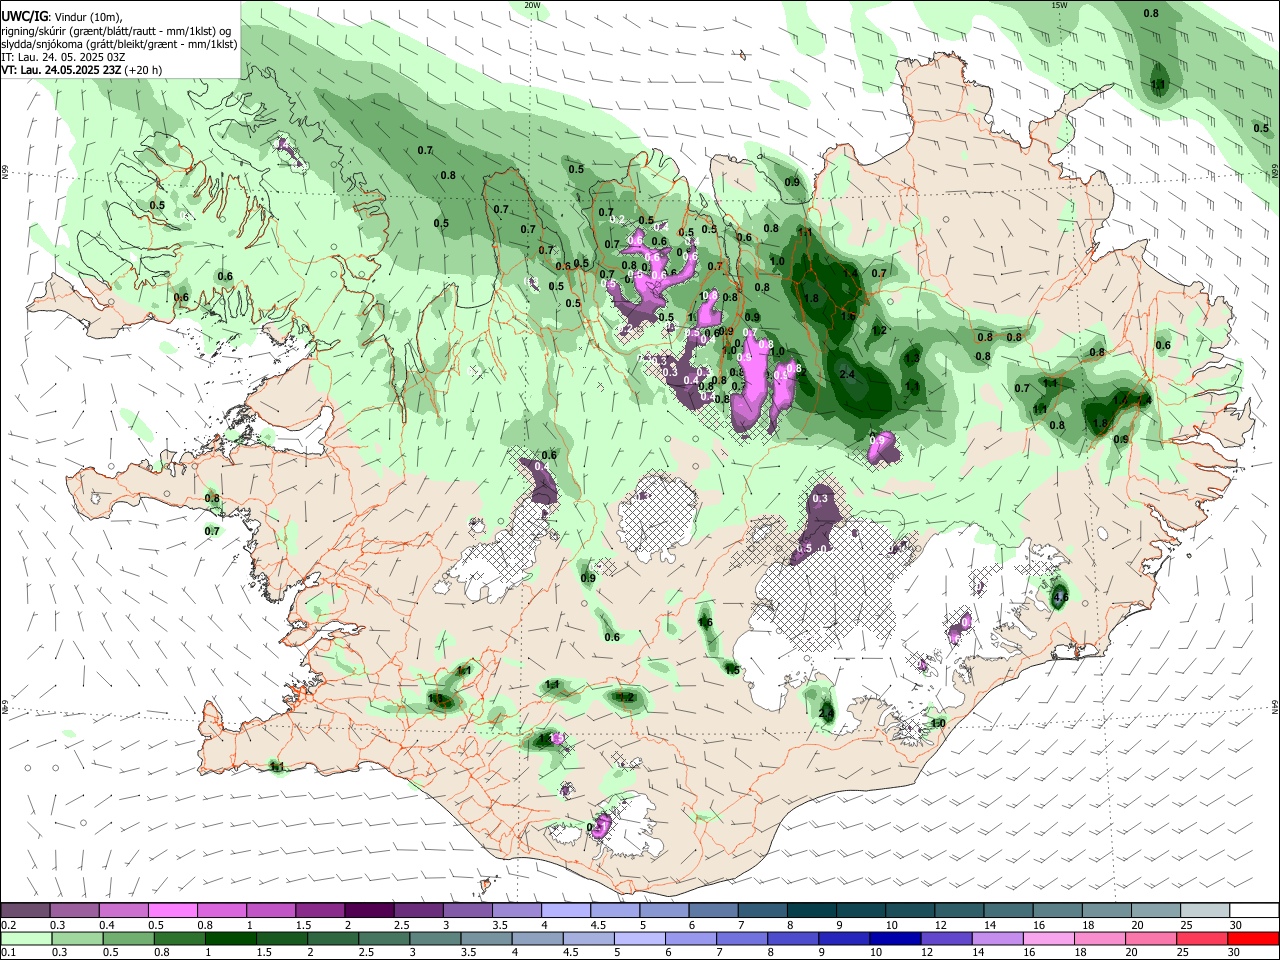Click the 'slydda/snjókoma (grátt/bleikt/grænt' description line
This screenshot has height=960, width=1280.
pyautogui.click(x=119, y=44)
